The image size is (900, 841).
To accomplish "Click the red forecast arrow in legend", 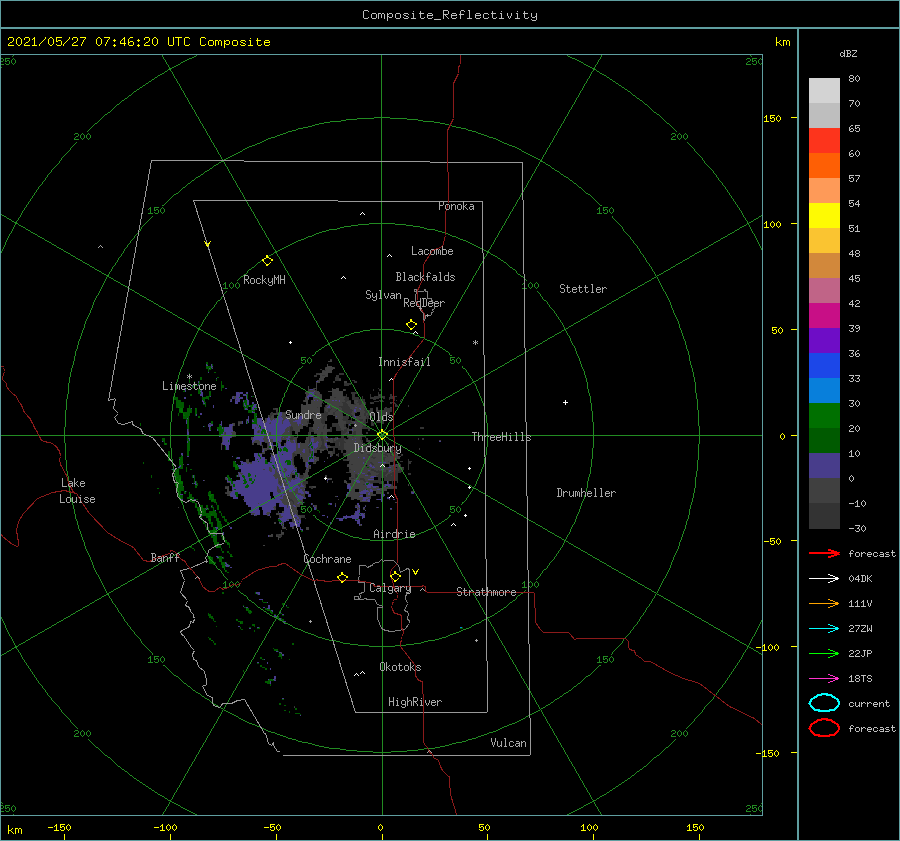I will tap(824, 553).
